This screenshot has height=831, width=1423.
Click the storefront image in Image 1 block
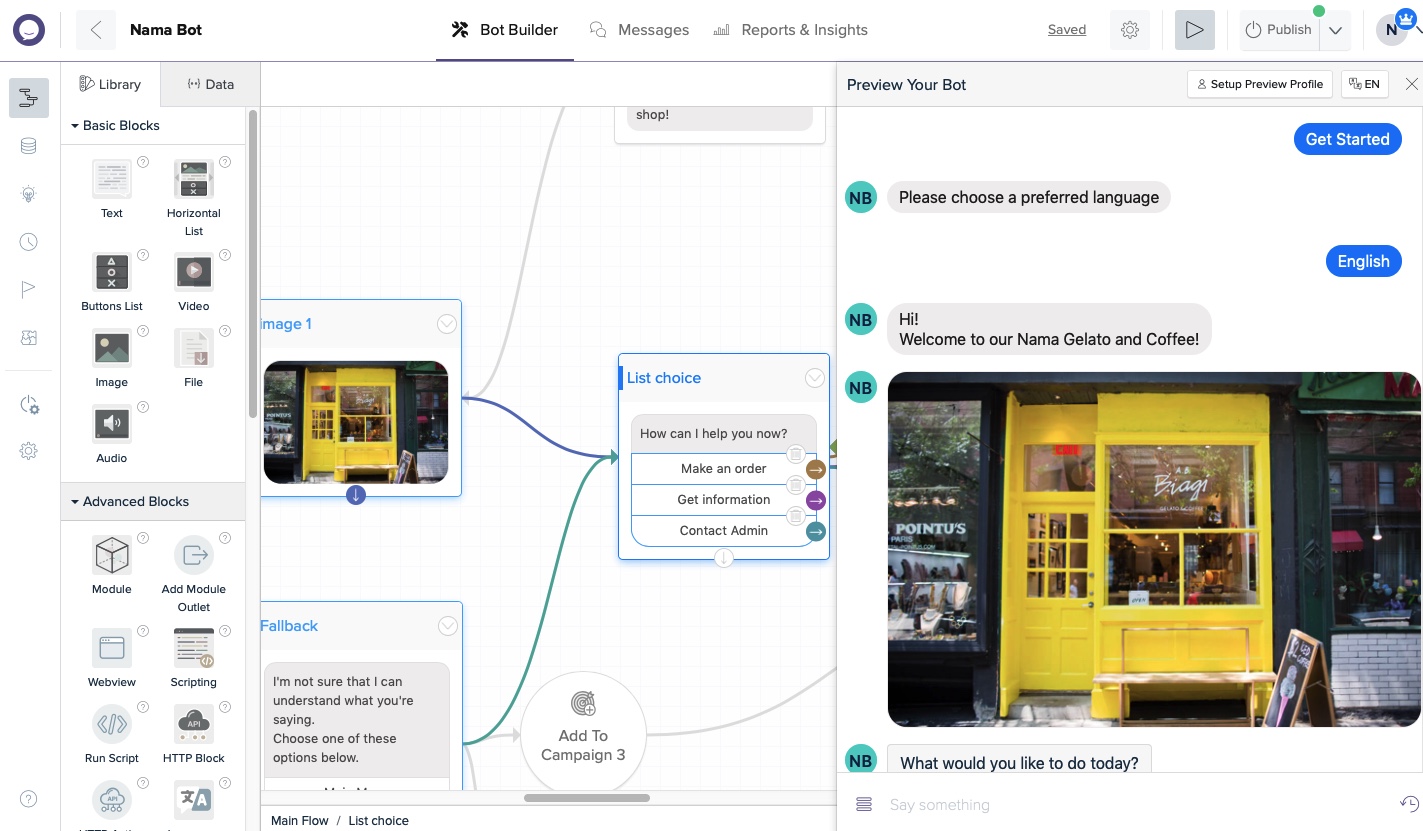[x=356, y=422]
